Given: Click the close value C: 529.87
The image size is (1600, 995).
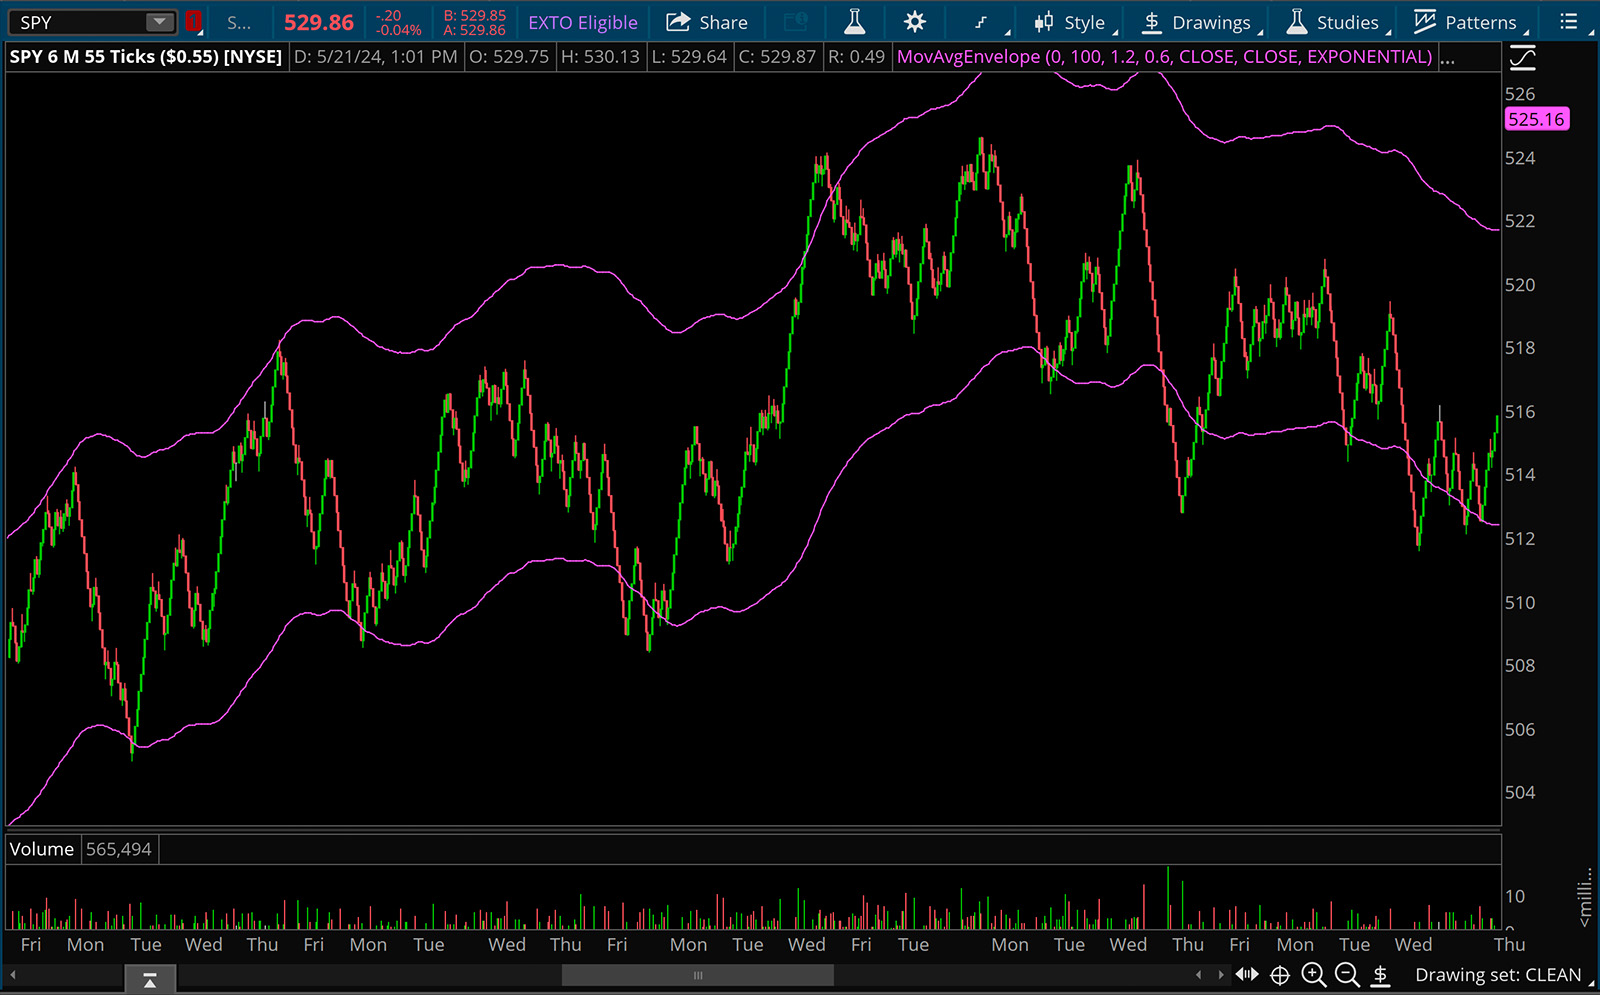Looking at the screenshot, I should 777,57.
